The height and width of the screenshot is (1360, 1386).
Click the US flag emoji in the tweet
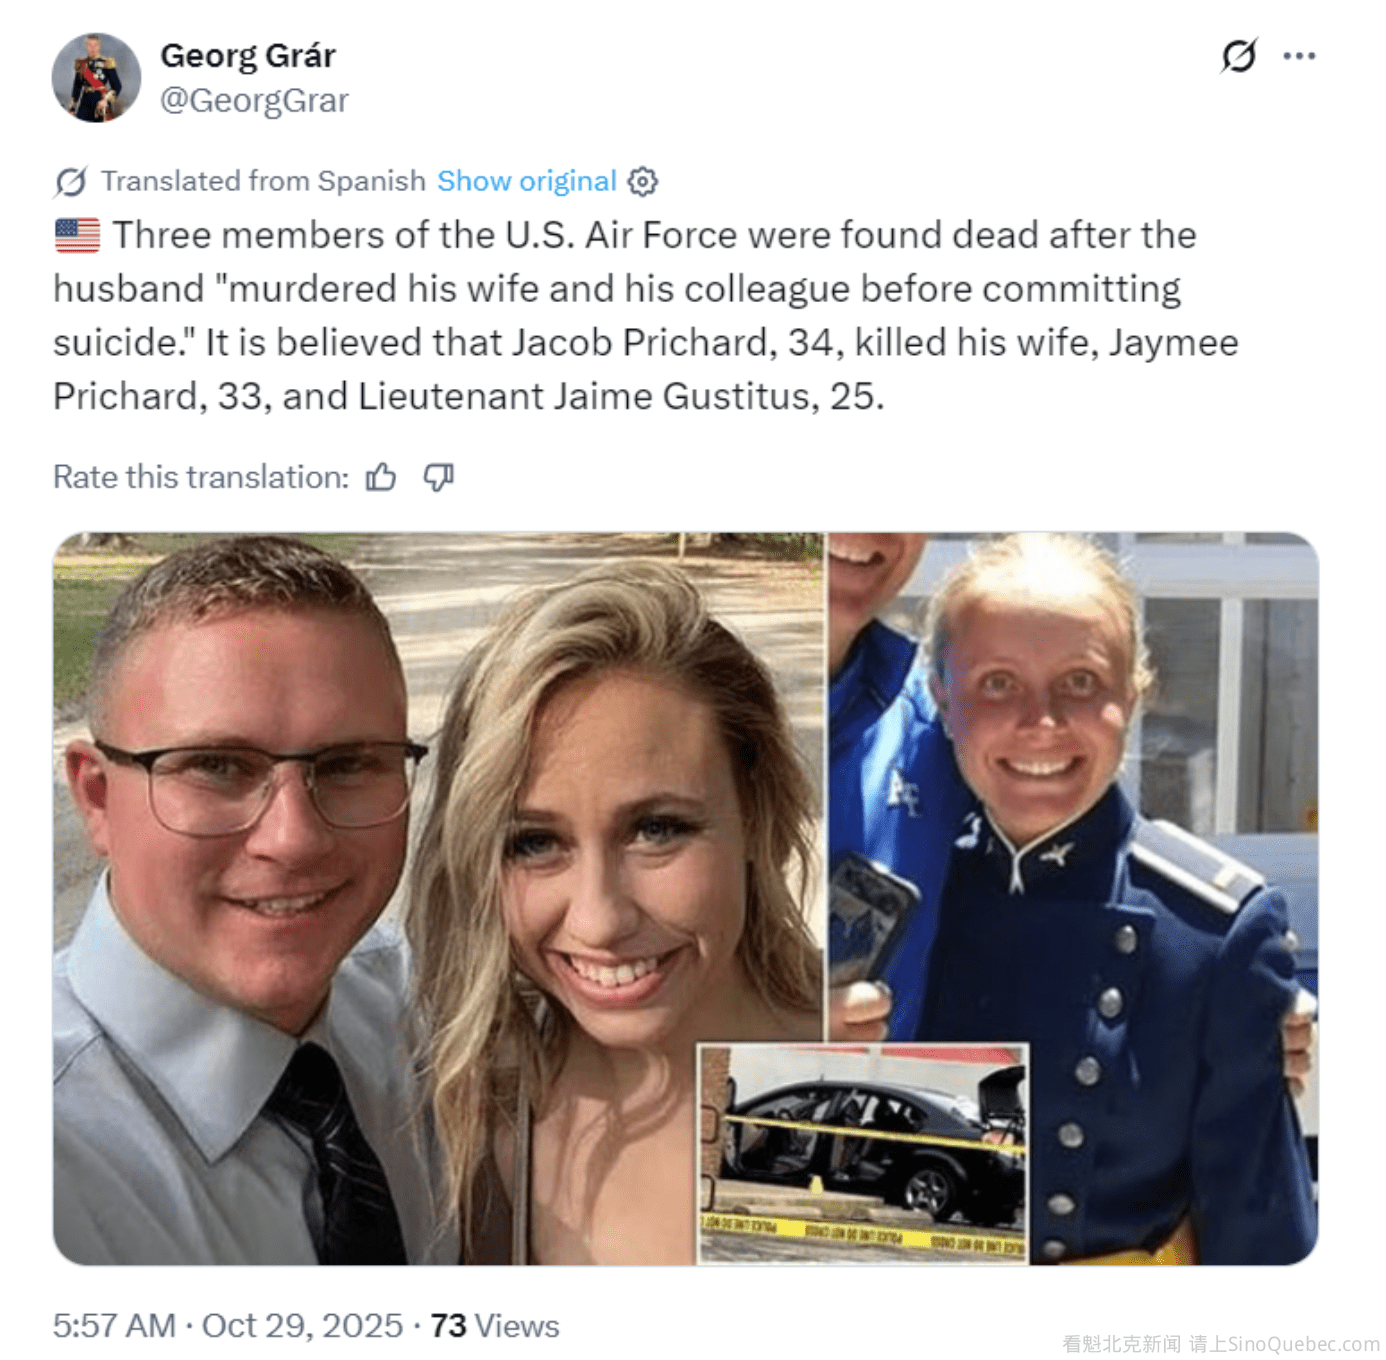[77, 236]
